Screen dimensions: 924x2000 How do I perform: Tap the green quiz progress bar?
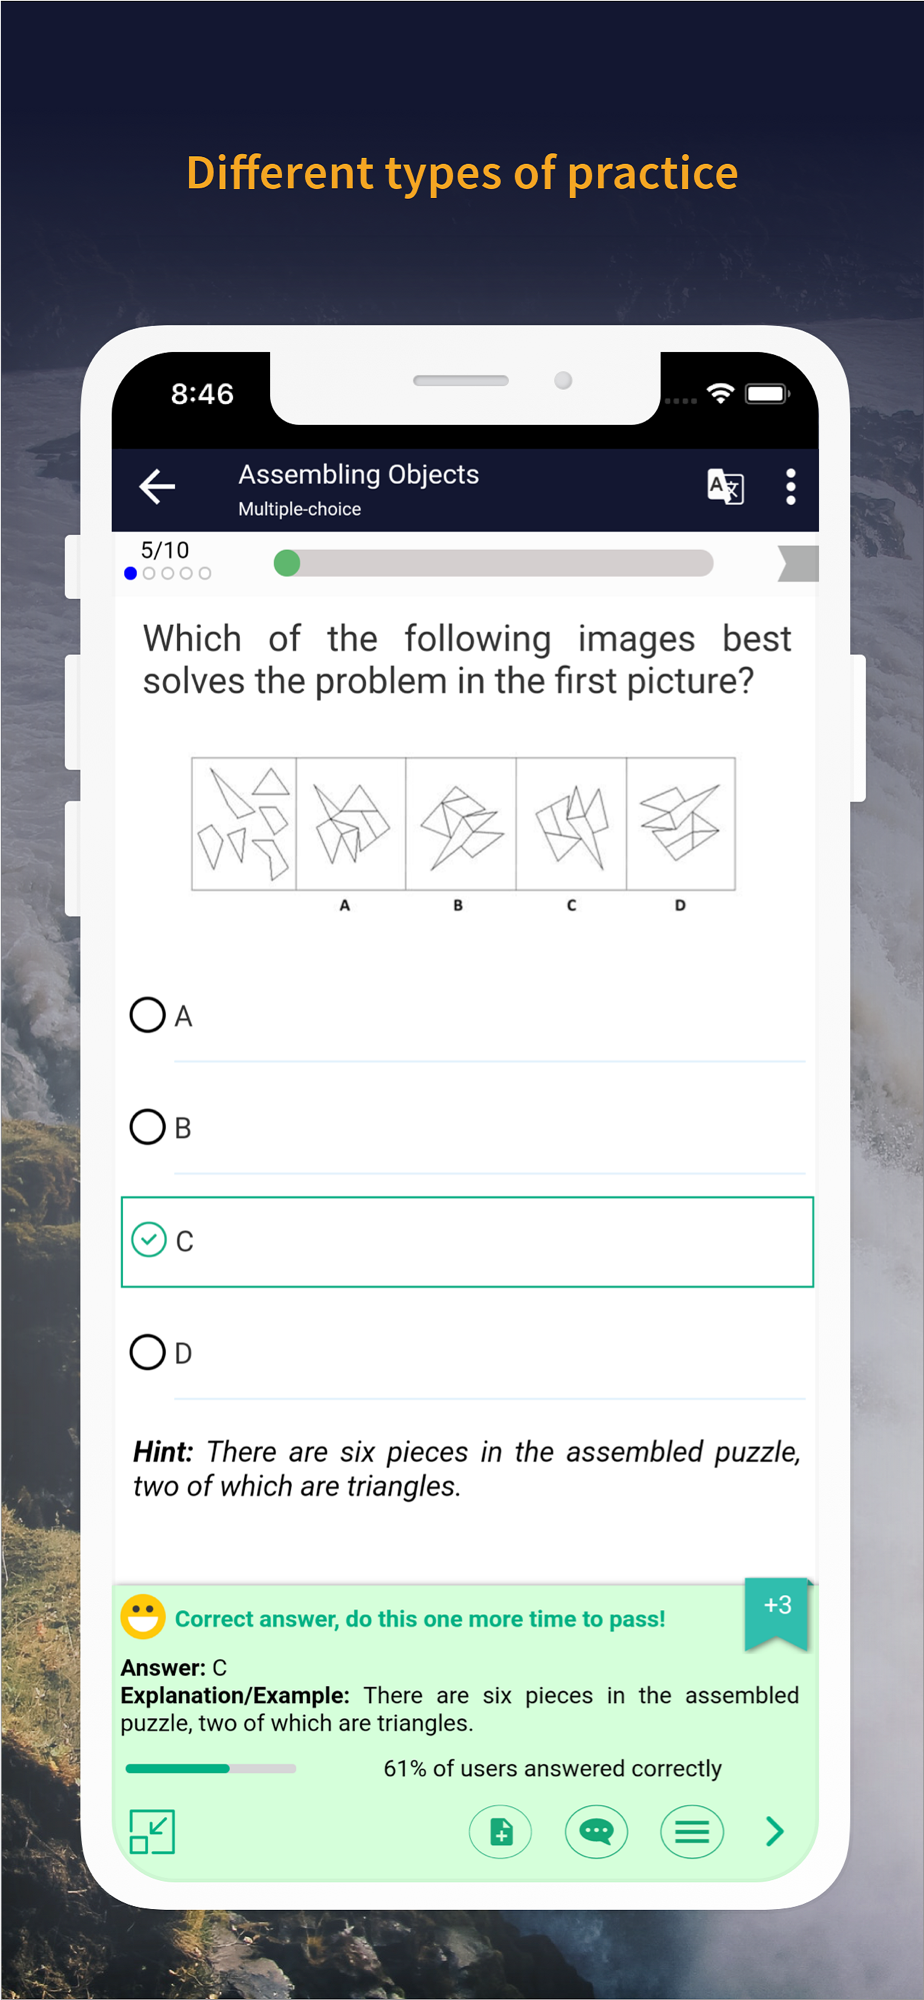494,563
